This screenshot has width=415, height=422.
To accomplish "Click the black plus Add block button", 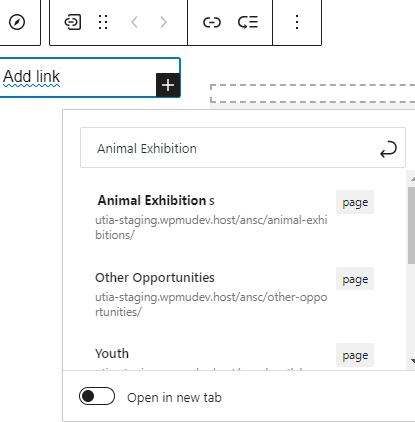I will tap(168, 85).
